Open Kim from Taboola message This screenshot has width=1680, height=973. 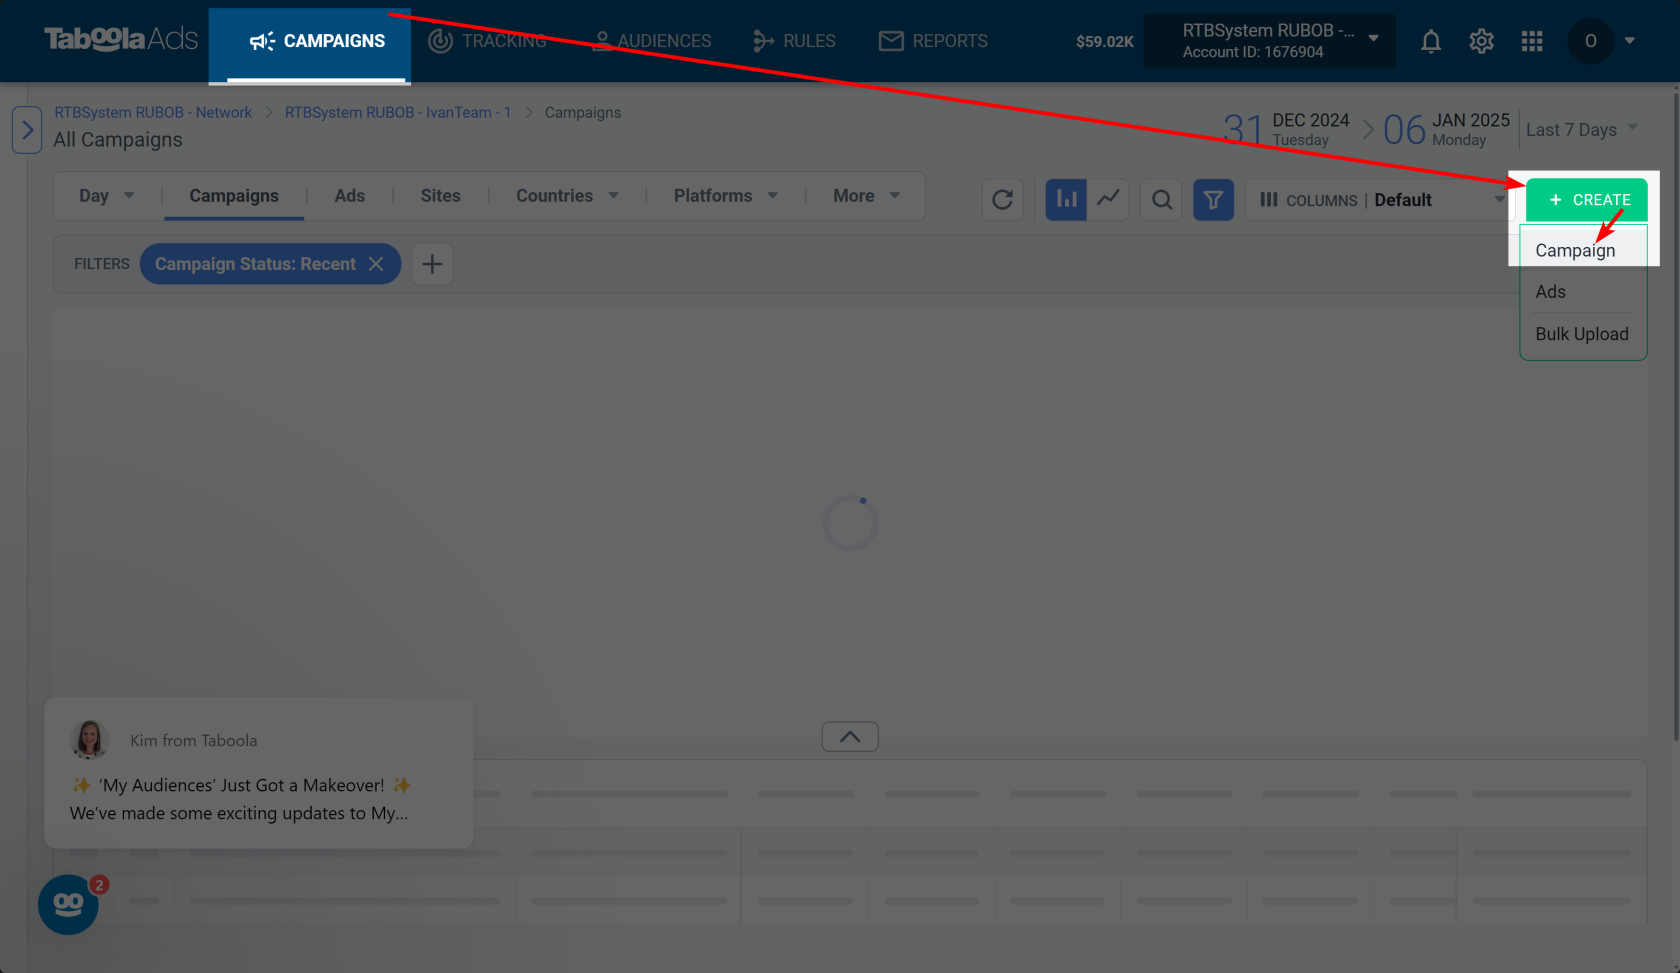tap(258, 773)
